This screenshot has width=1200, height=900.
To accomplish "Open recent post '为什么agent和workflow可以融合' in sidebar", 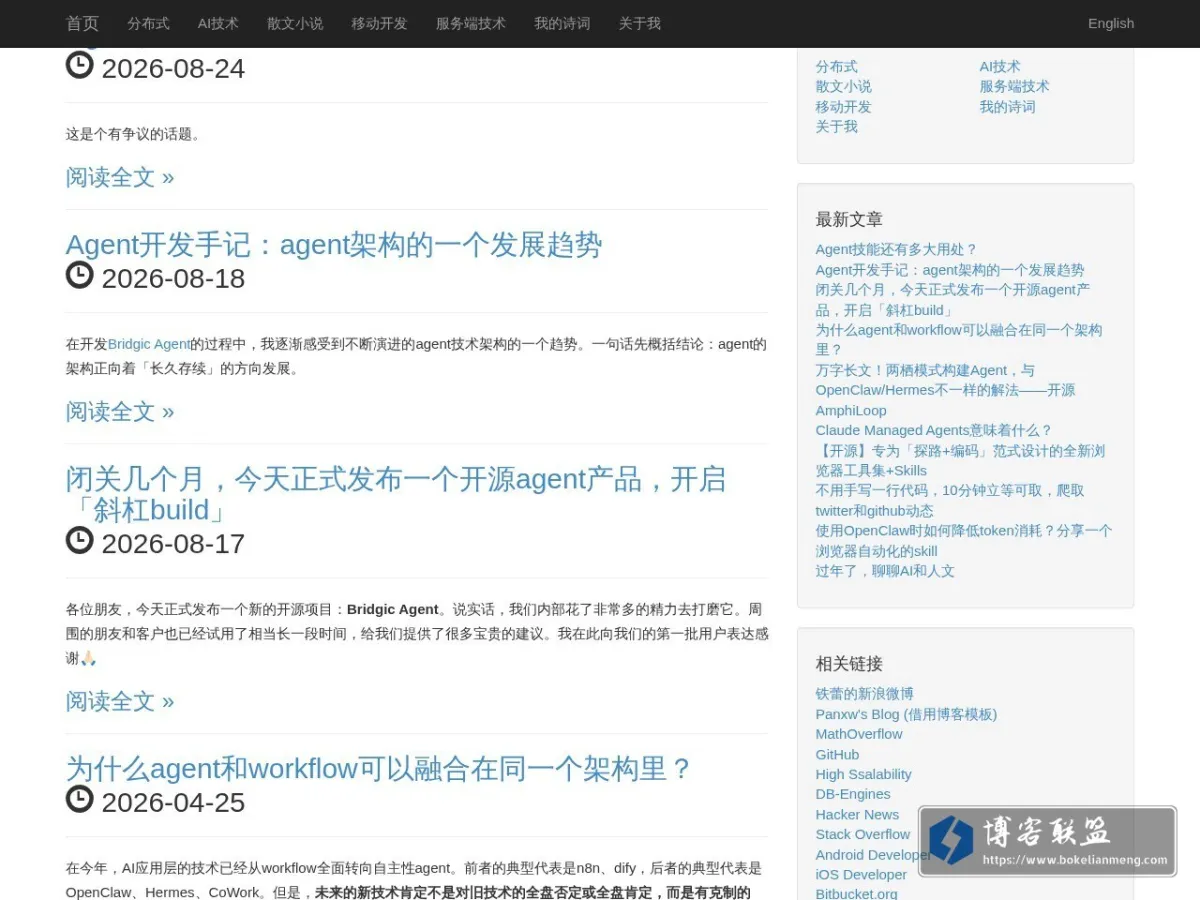I will [958, 339].
